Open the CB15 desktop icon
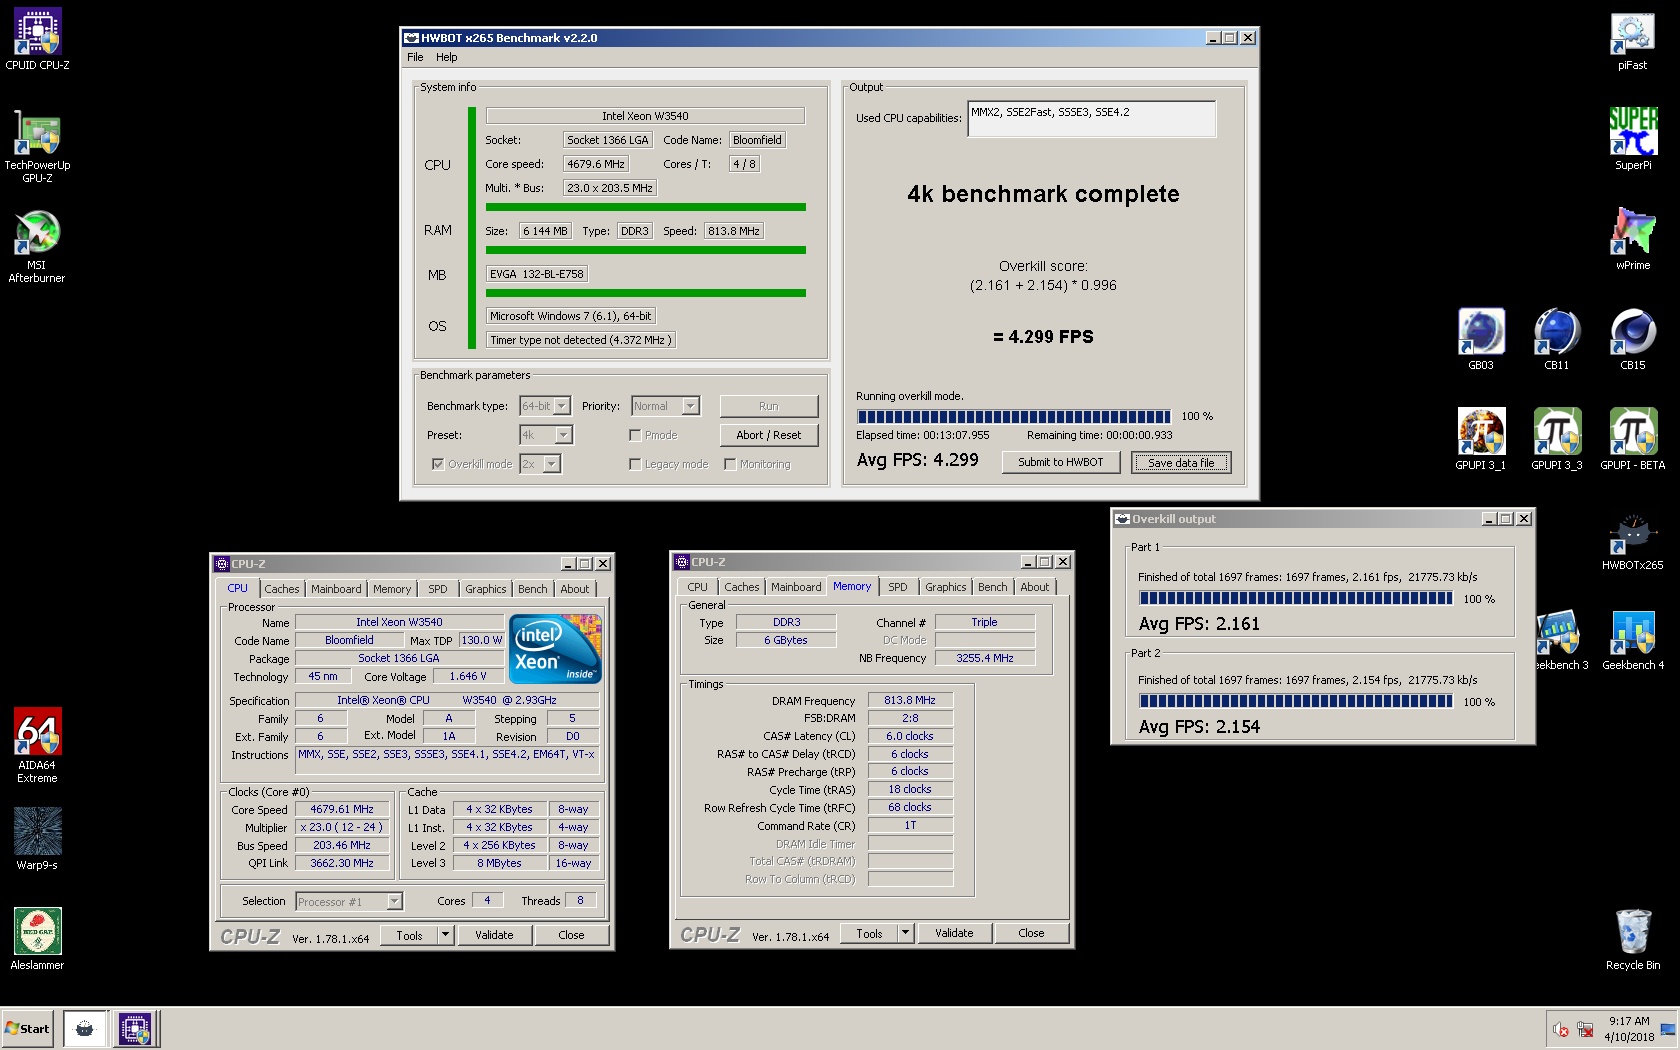The image size is (1680, 1050). click(1633, 339)
